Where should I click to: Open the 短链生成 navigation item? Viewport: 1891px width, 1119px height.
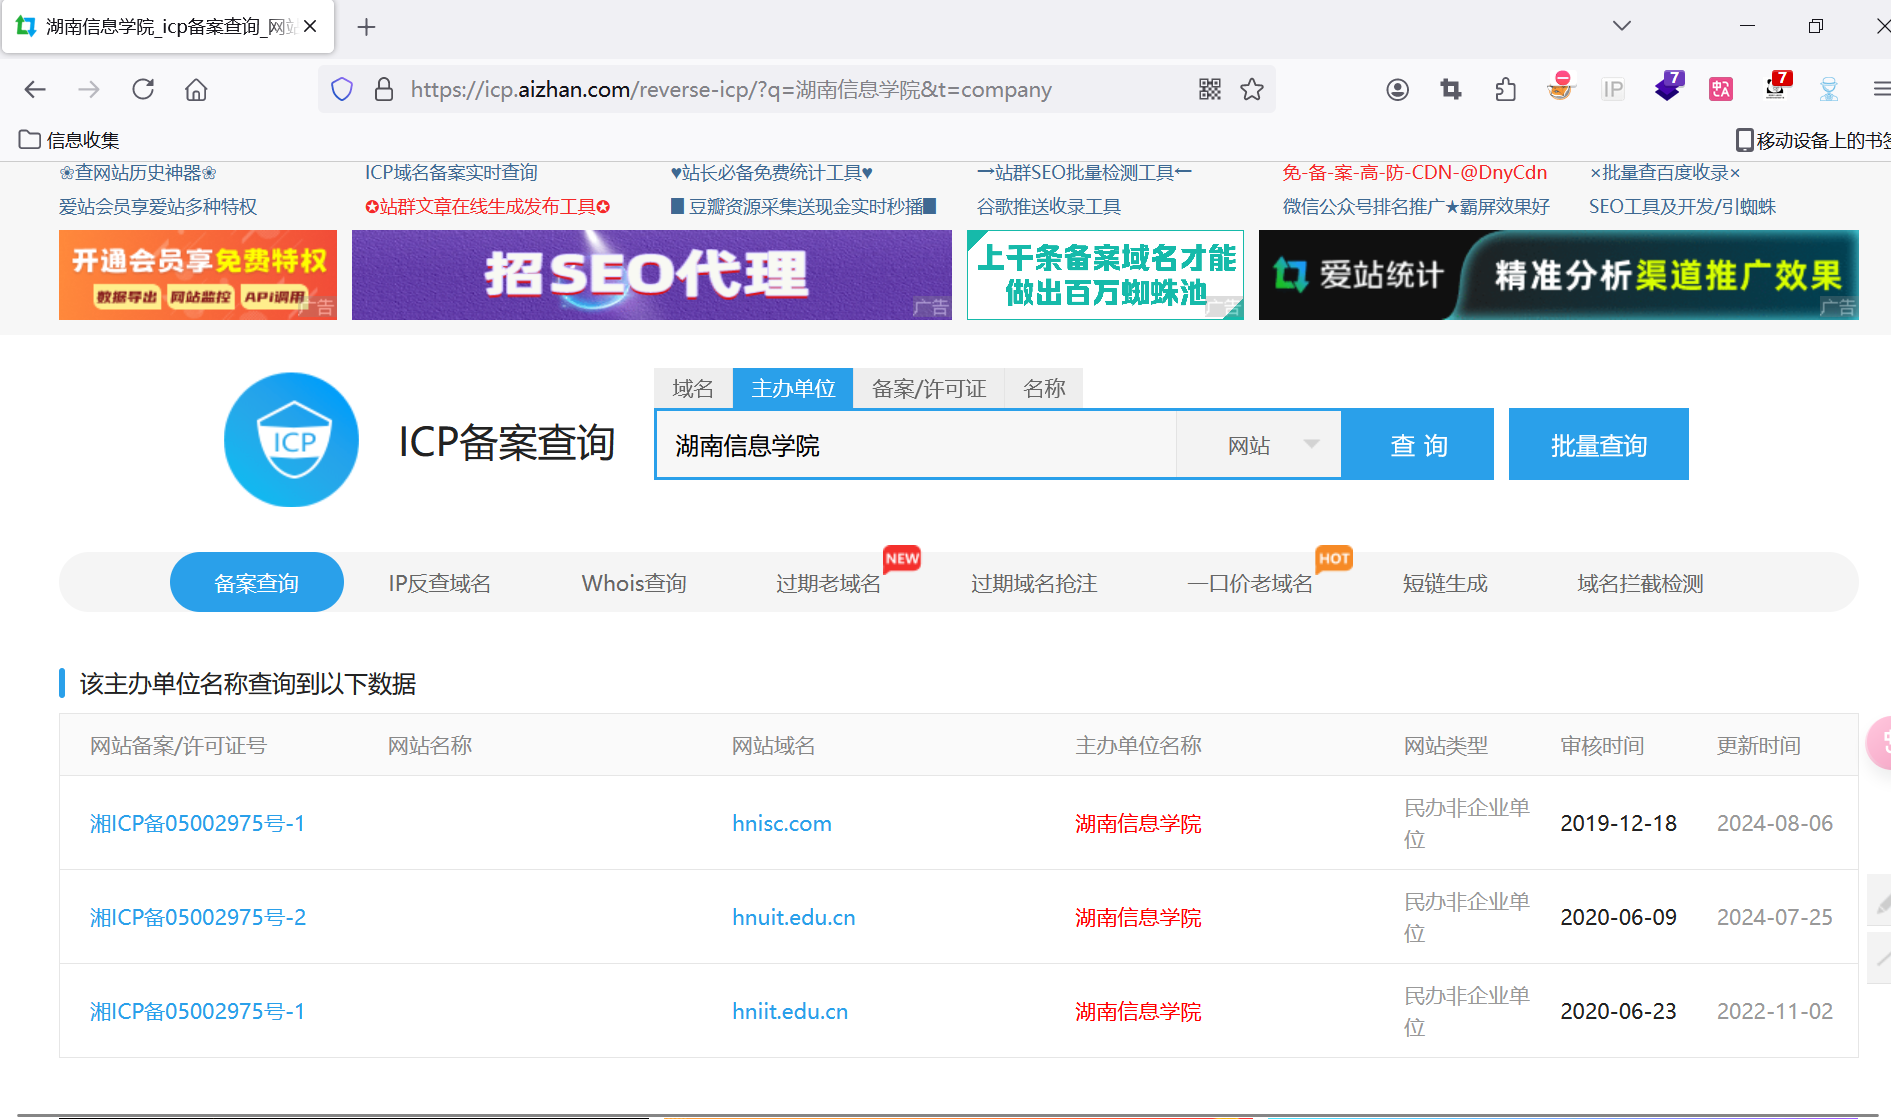pyautogui.click(x=1445, y=583)
